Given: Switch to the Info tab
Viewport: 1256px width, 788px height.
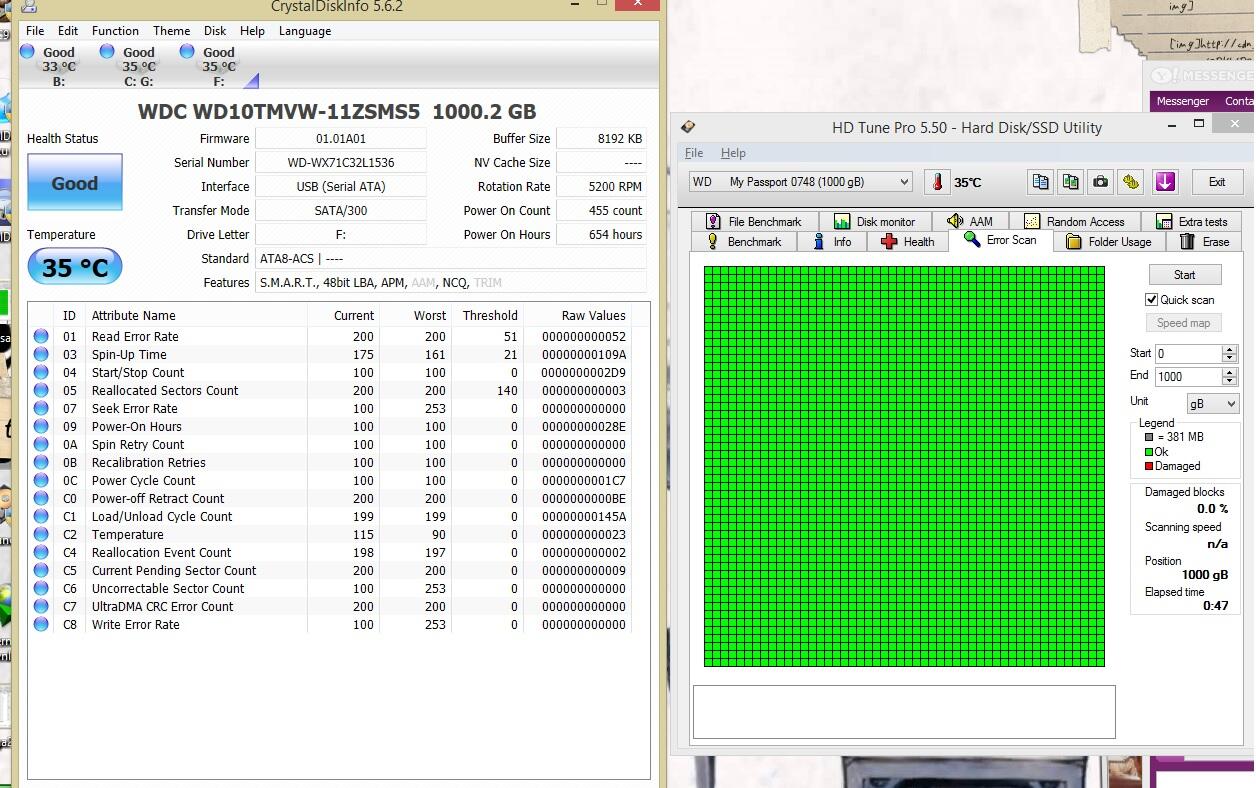Looking at the screenshot, I should pyautogui.click(x=832, y=242).
